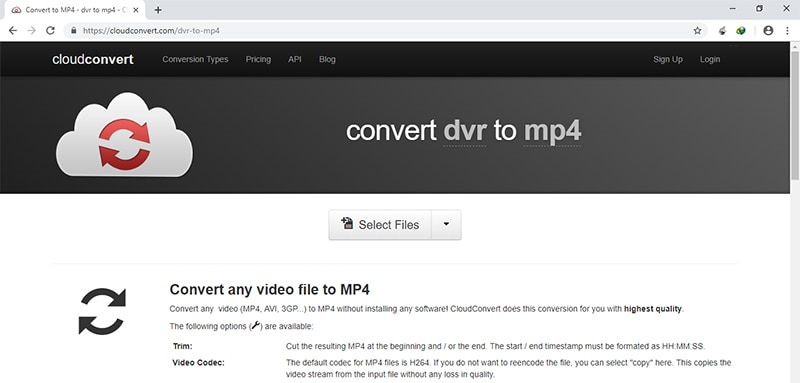Image resolution: width=800 pixels, height=383 pixels.
Task: Close the Convert to MP4 tab
Action: tap(136, 10)
